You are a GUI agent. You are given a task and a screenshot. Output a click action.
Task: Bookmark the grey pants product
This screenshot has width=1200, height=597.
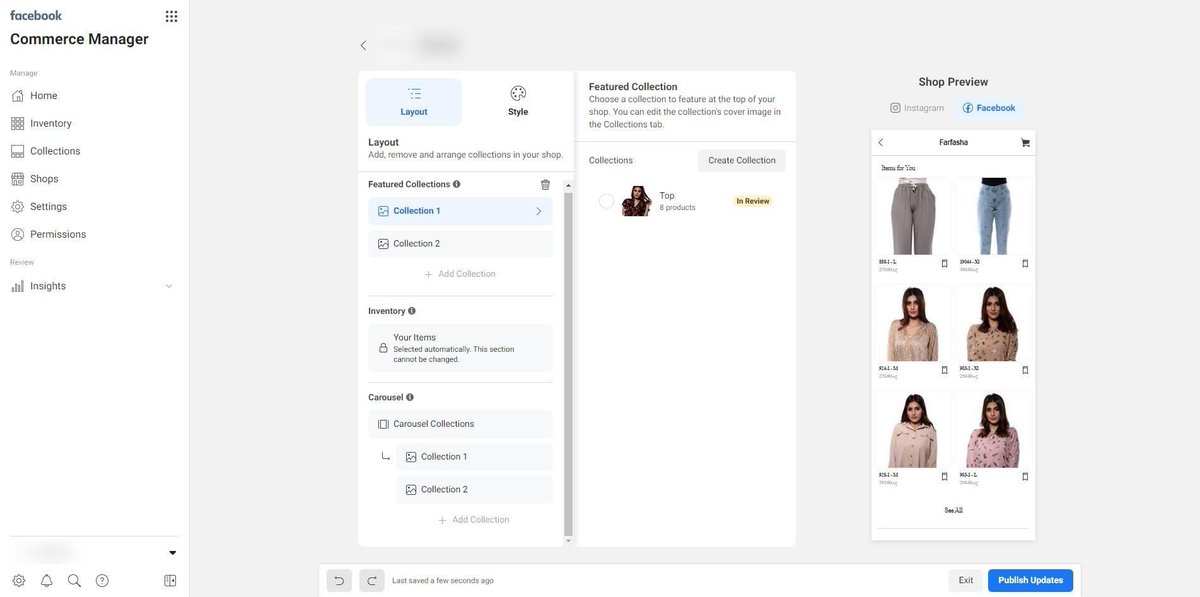click(944, 264)
